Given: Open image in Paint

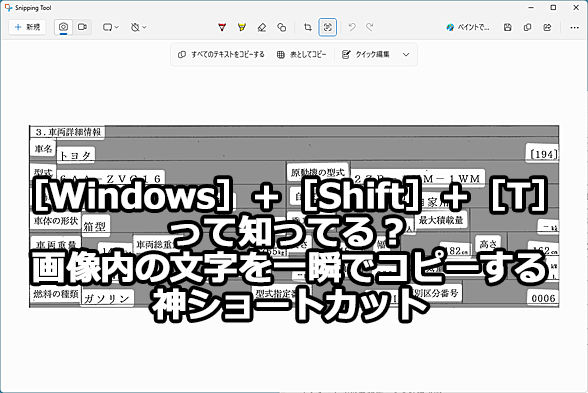Looking at the screenshot, I should click(467, 27).
